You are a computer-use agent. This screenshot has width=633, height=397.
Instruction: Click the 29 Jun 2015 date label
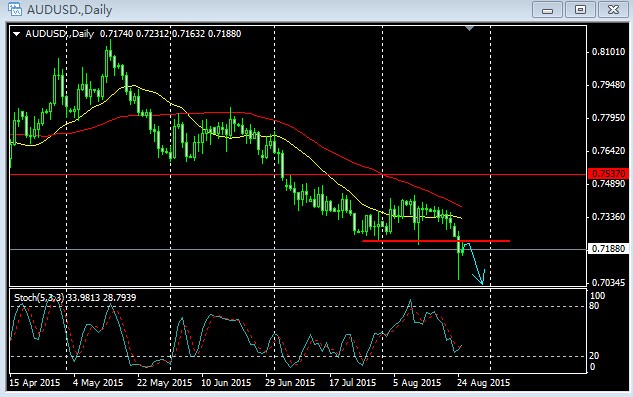[x=290, y=382]
